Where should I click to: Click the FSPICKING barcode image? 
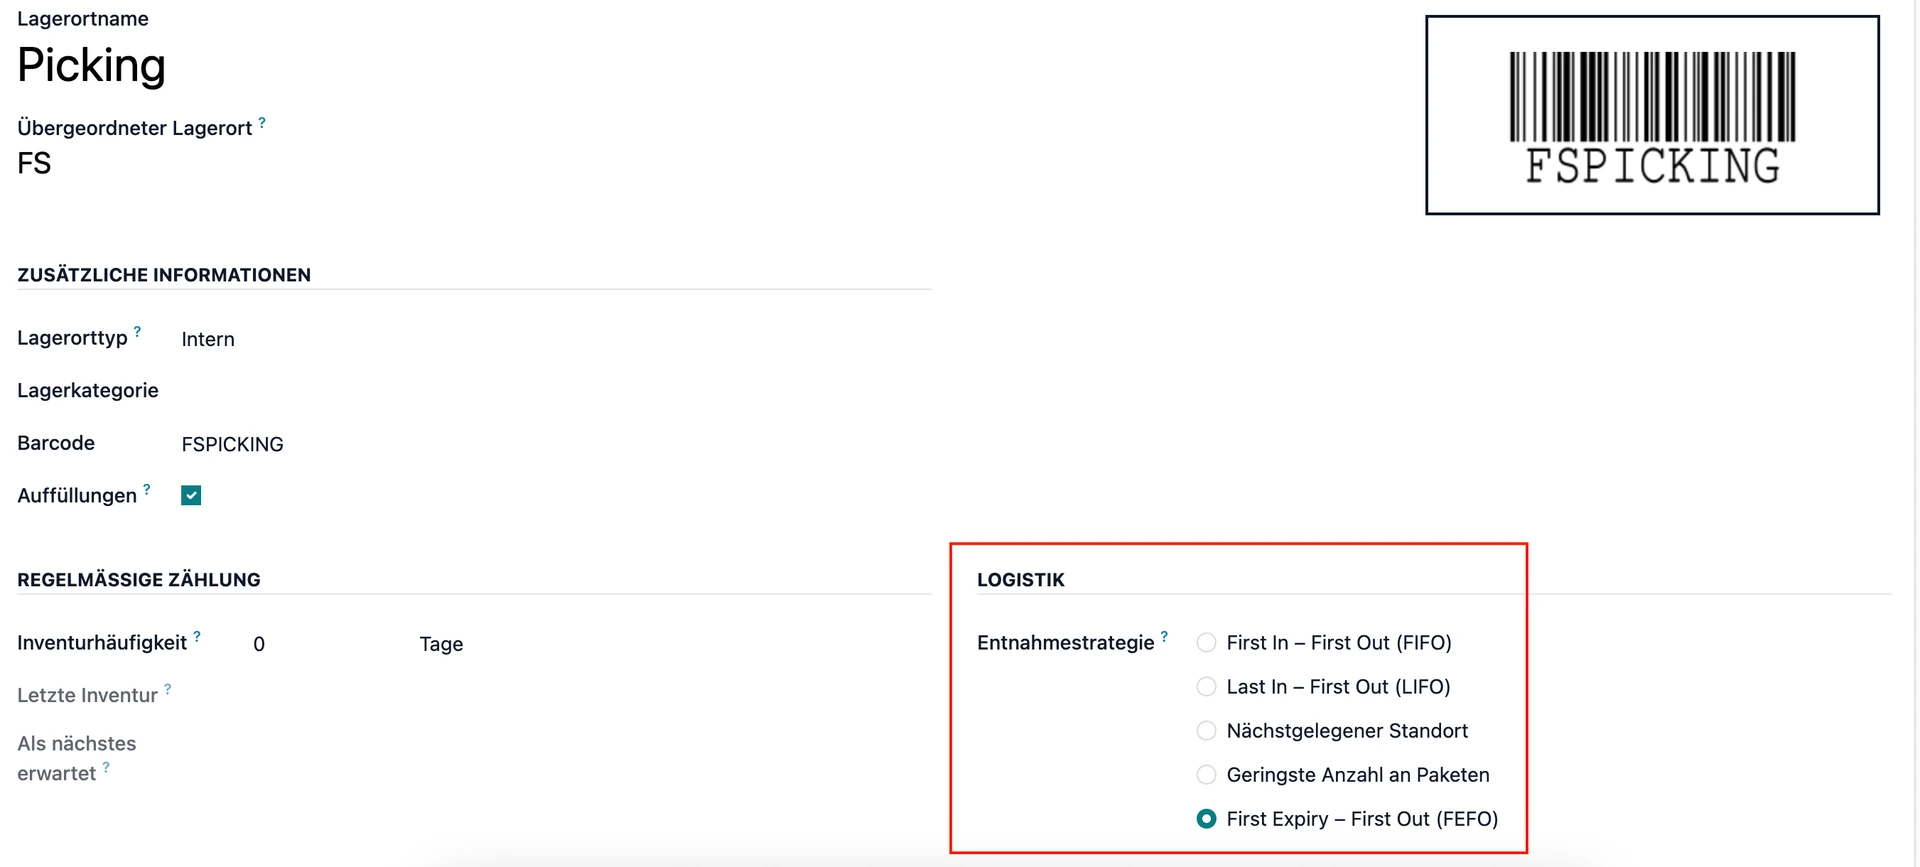coord(1651,113)
